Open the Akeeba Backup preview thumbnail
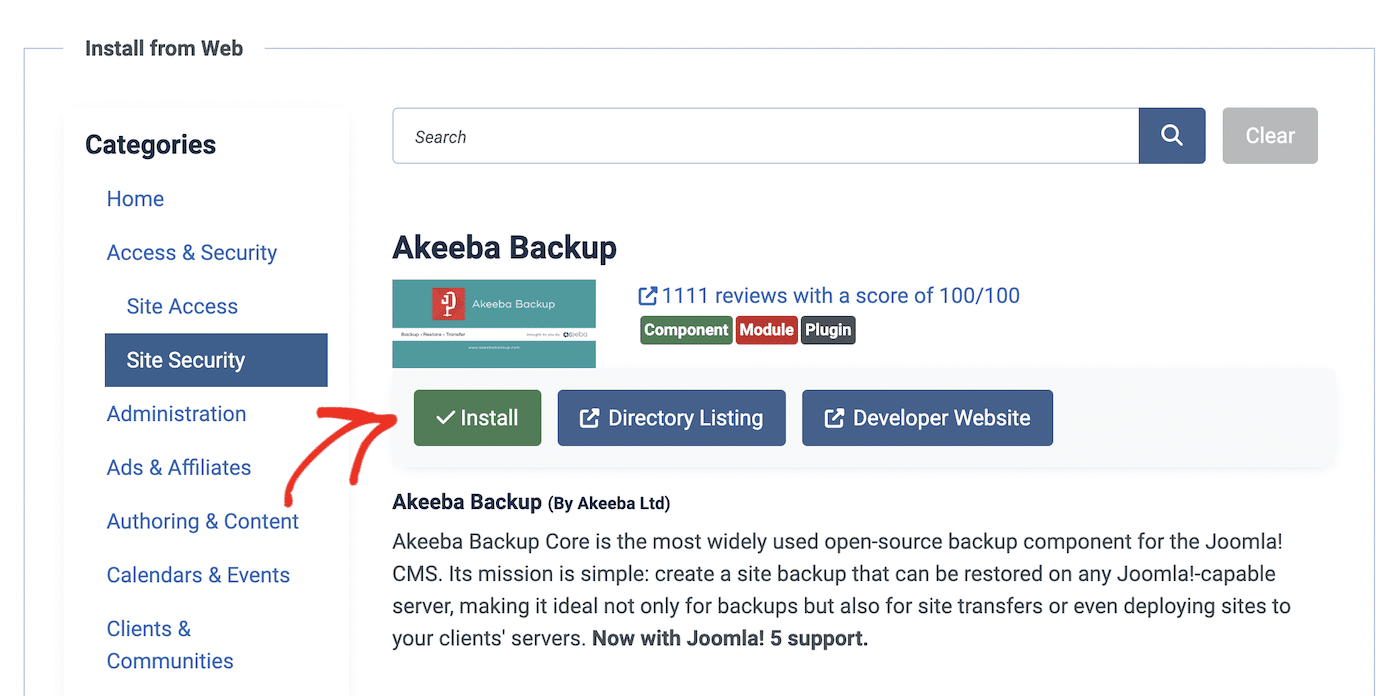Screen dimensions: 1400x696 point(494,323)
